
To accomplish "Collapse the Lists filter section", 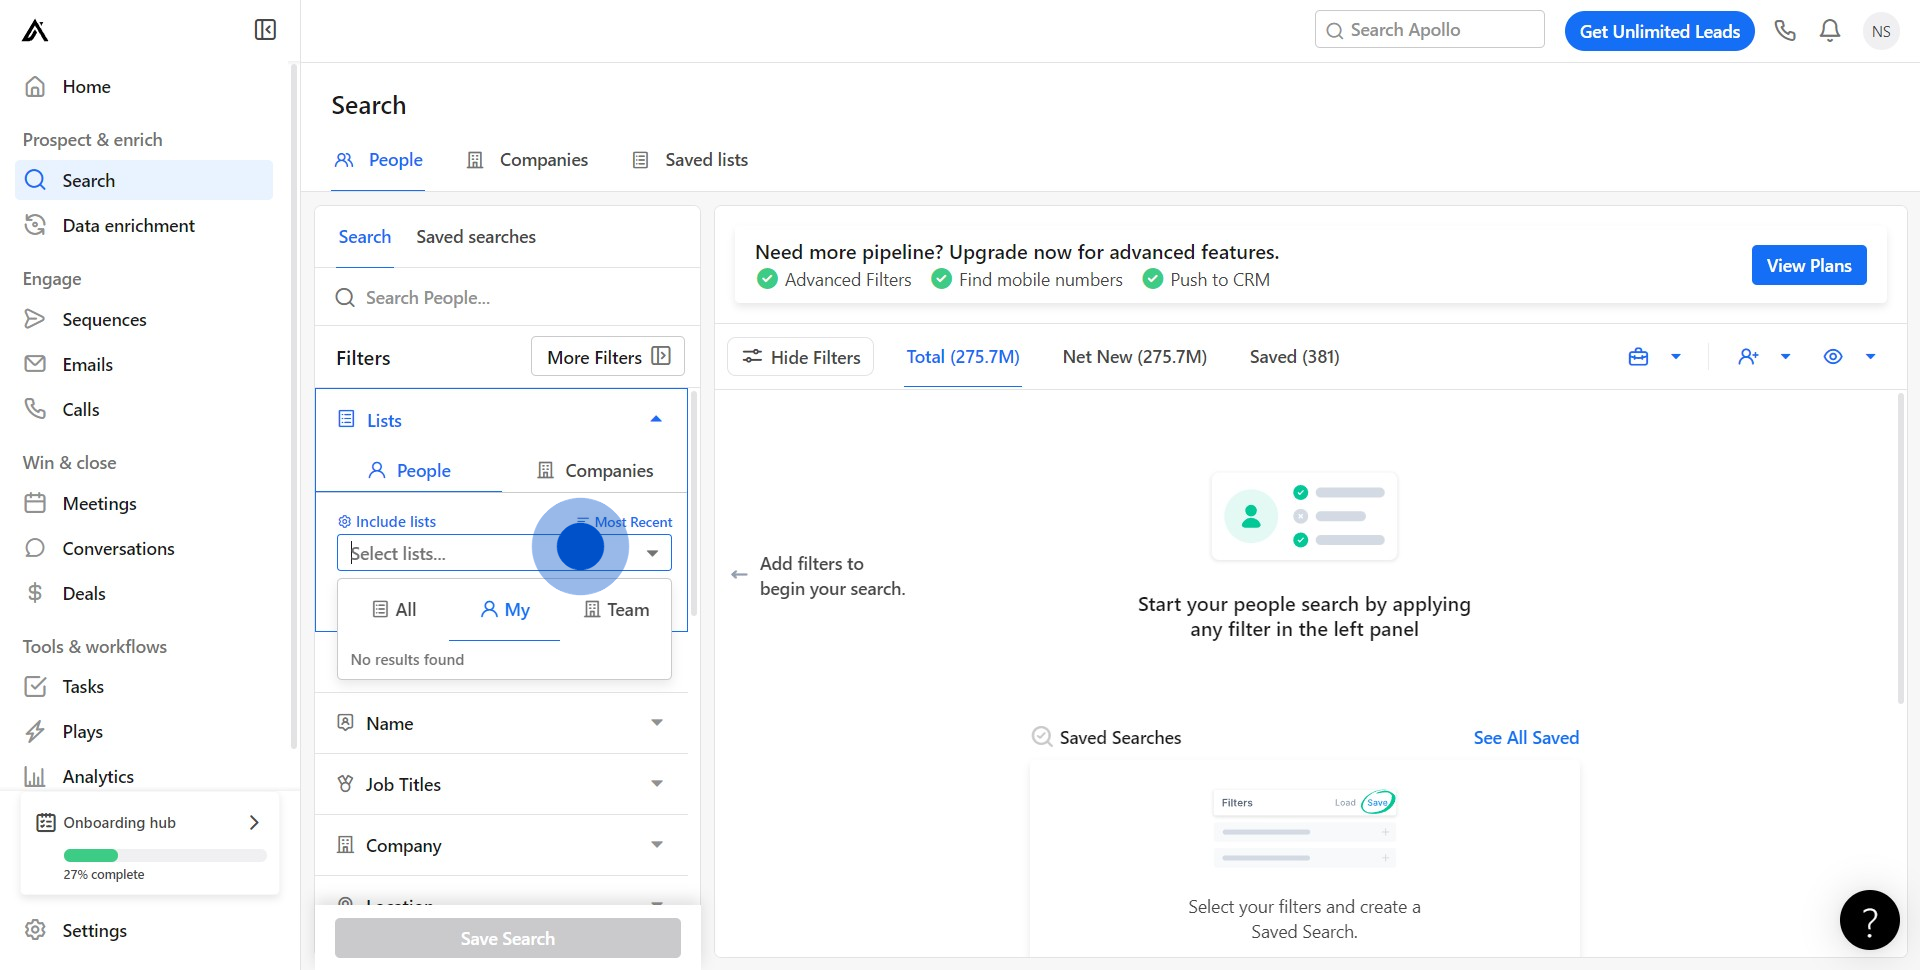I will click(656, 420).
